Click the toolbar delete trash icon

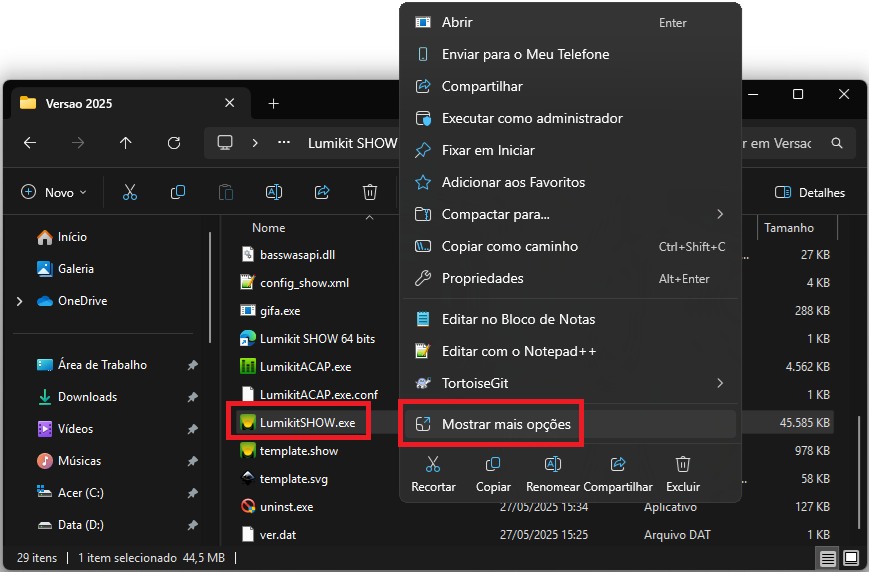370,192
